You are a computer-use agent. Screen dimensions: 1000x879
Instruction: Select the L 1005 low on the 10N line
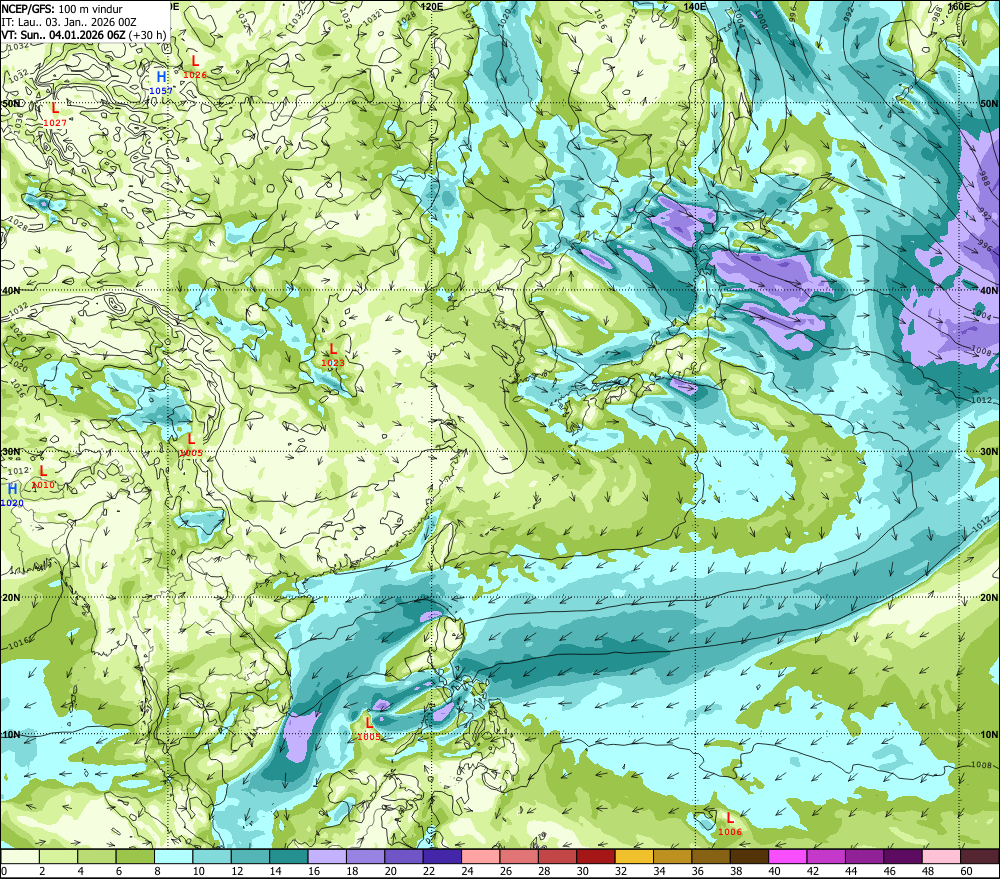(369, 729)
